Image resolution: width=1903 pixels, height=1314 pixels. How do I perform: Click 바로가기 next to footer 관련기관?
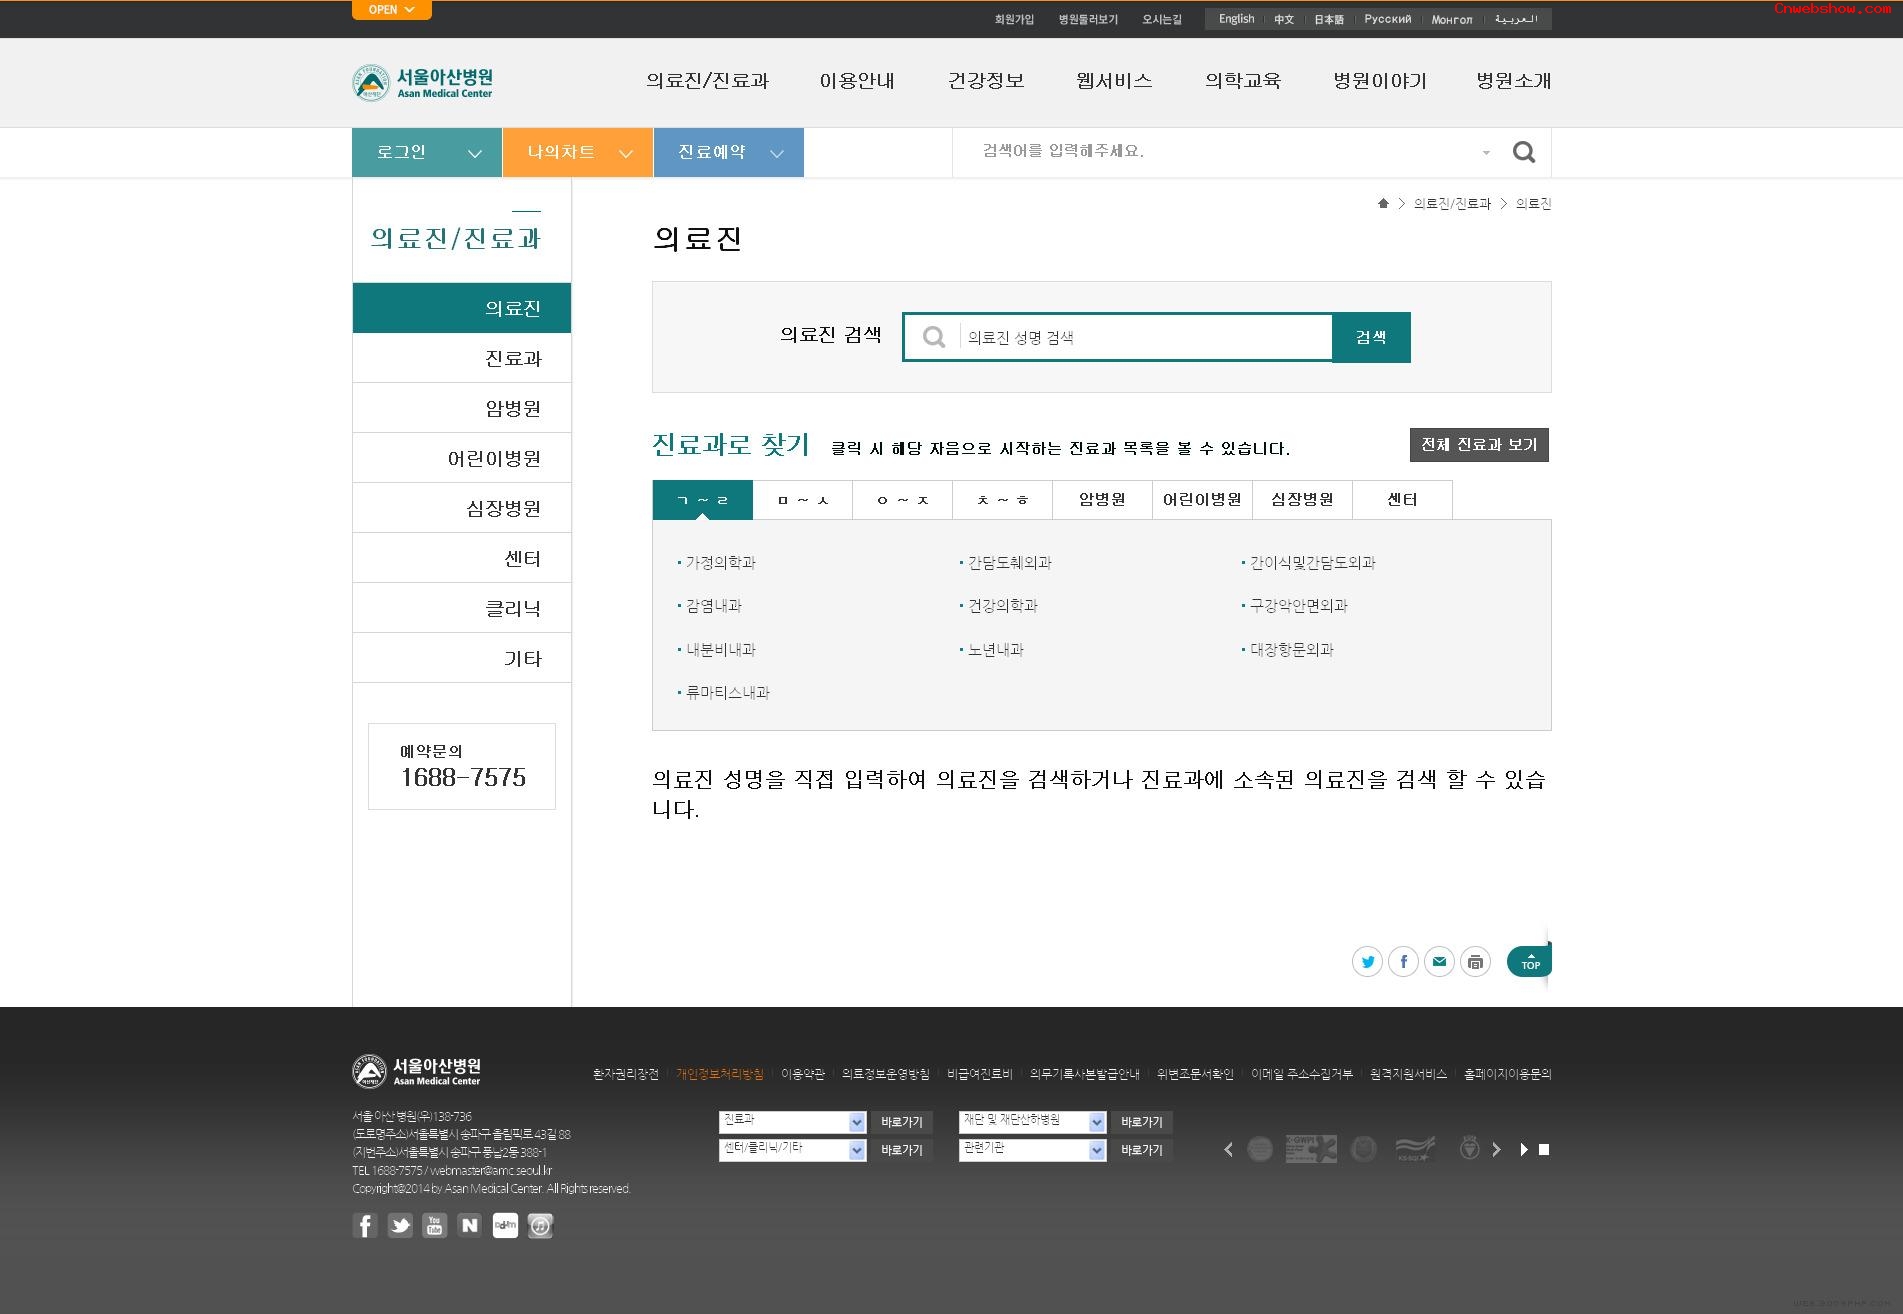point(1141,1150)
